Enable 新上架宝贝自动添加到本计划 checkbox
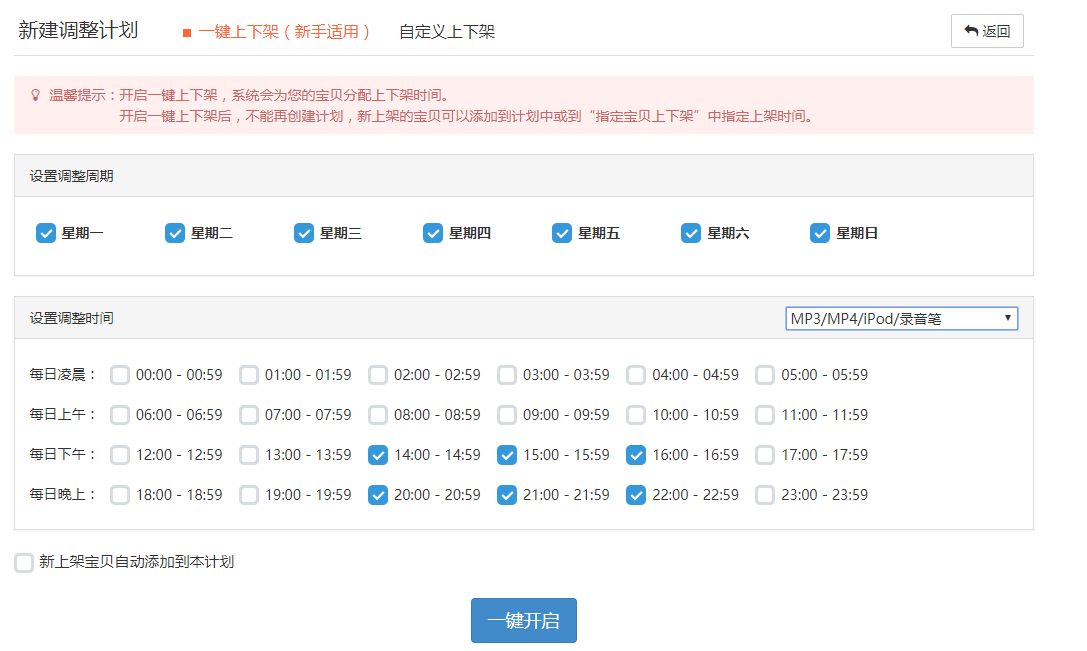The image size is (1087, 651). [24, 563]
